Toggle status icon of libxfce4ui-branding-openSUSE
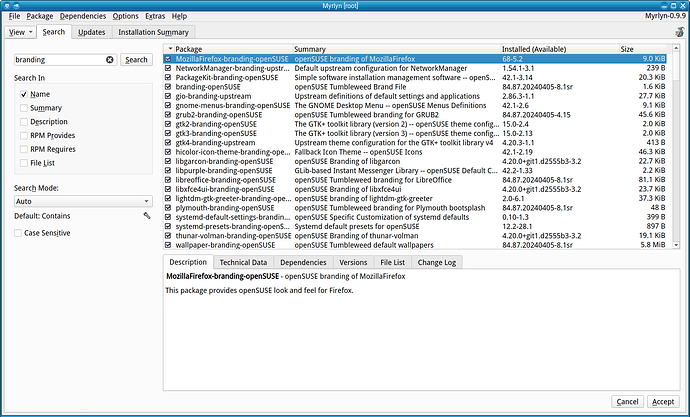 (x=168, y=189)
